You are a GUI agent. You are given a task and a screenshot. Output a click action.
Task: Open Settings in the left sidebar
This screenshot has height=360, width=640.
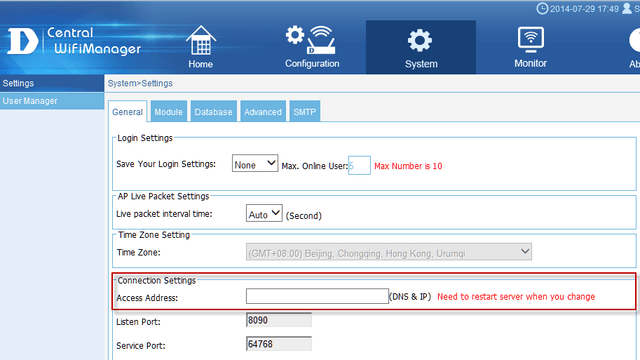click(x=52, y=83)
